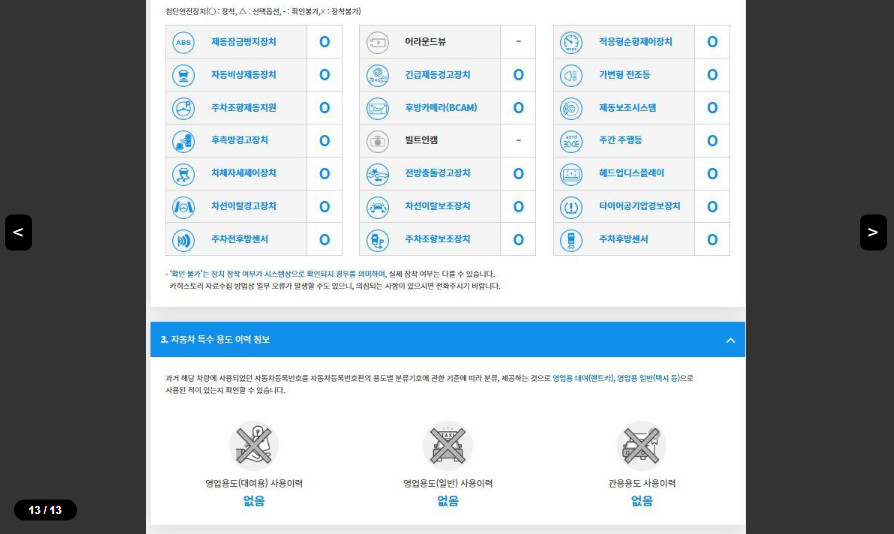Viewport: 894px width, 534px height.
Task: Click the 관용용도 사용이력 caption
Action: click(641, 483)
